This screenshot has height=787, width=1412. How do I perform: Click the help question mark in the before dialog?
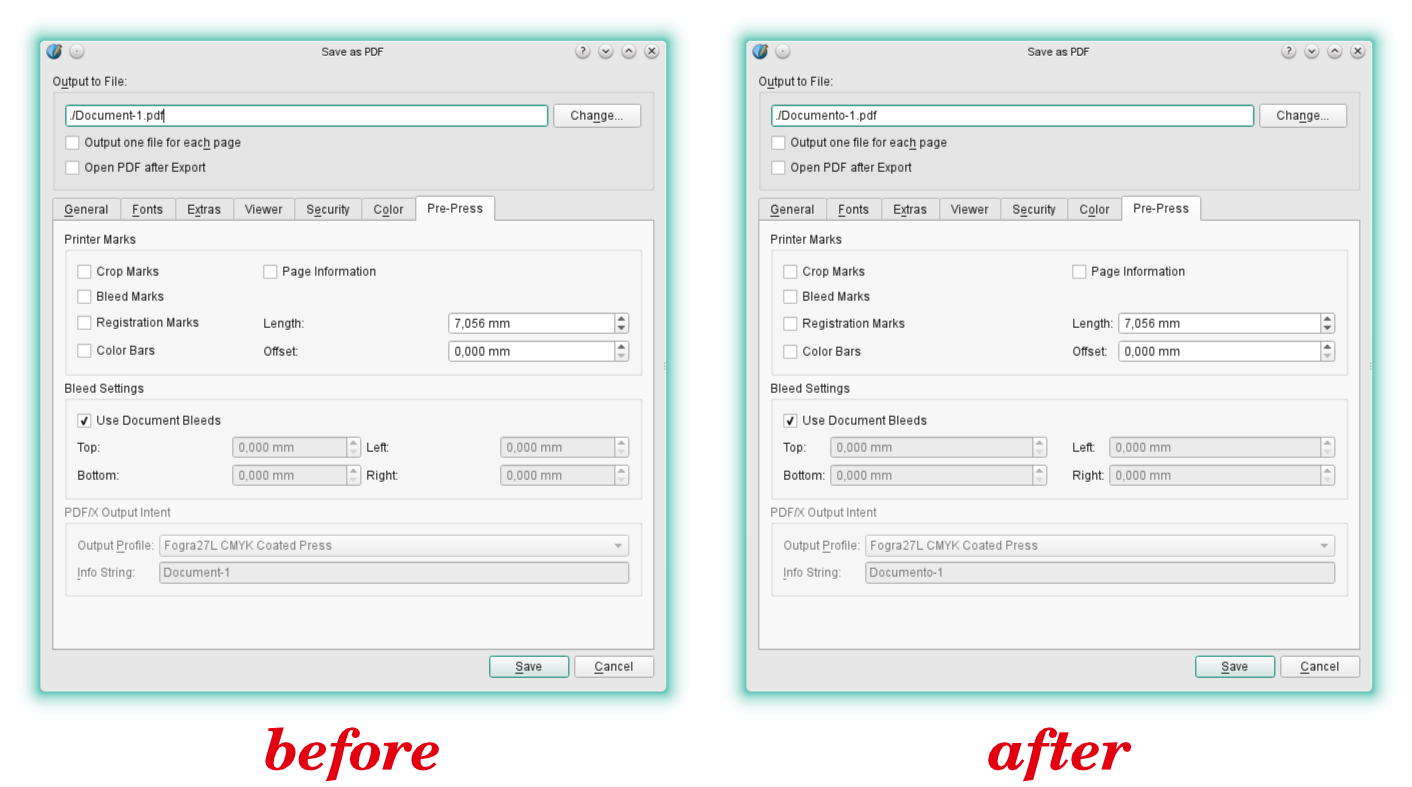tap(583, 52)
